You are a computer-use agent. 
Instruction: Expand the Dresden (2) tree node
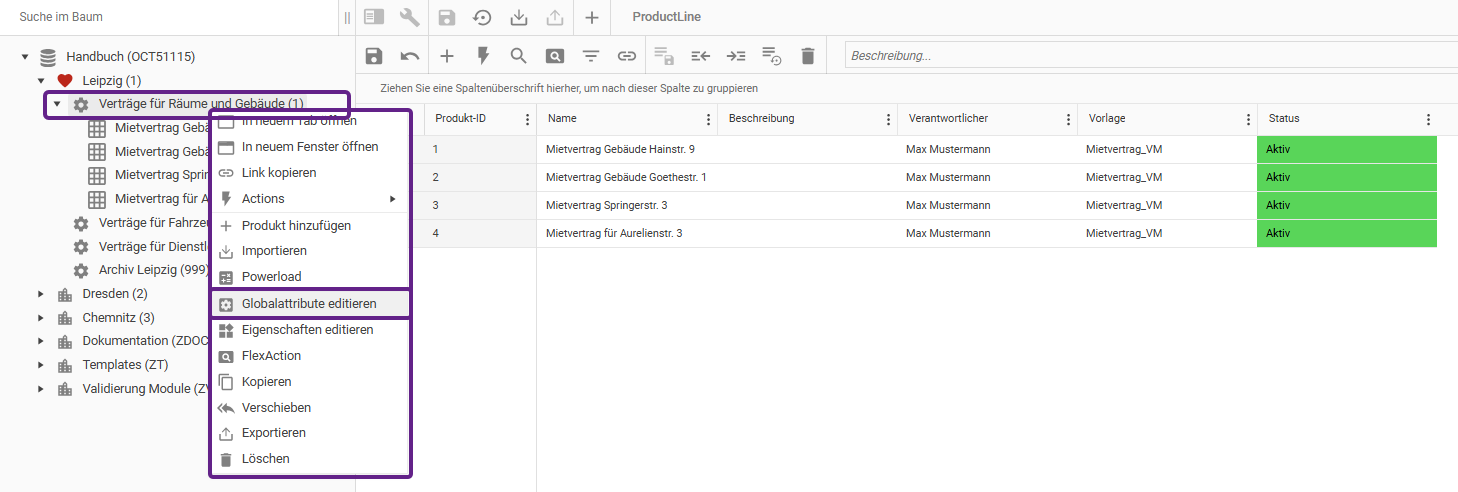coord(41,294)
